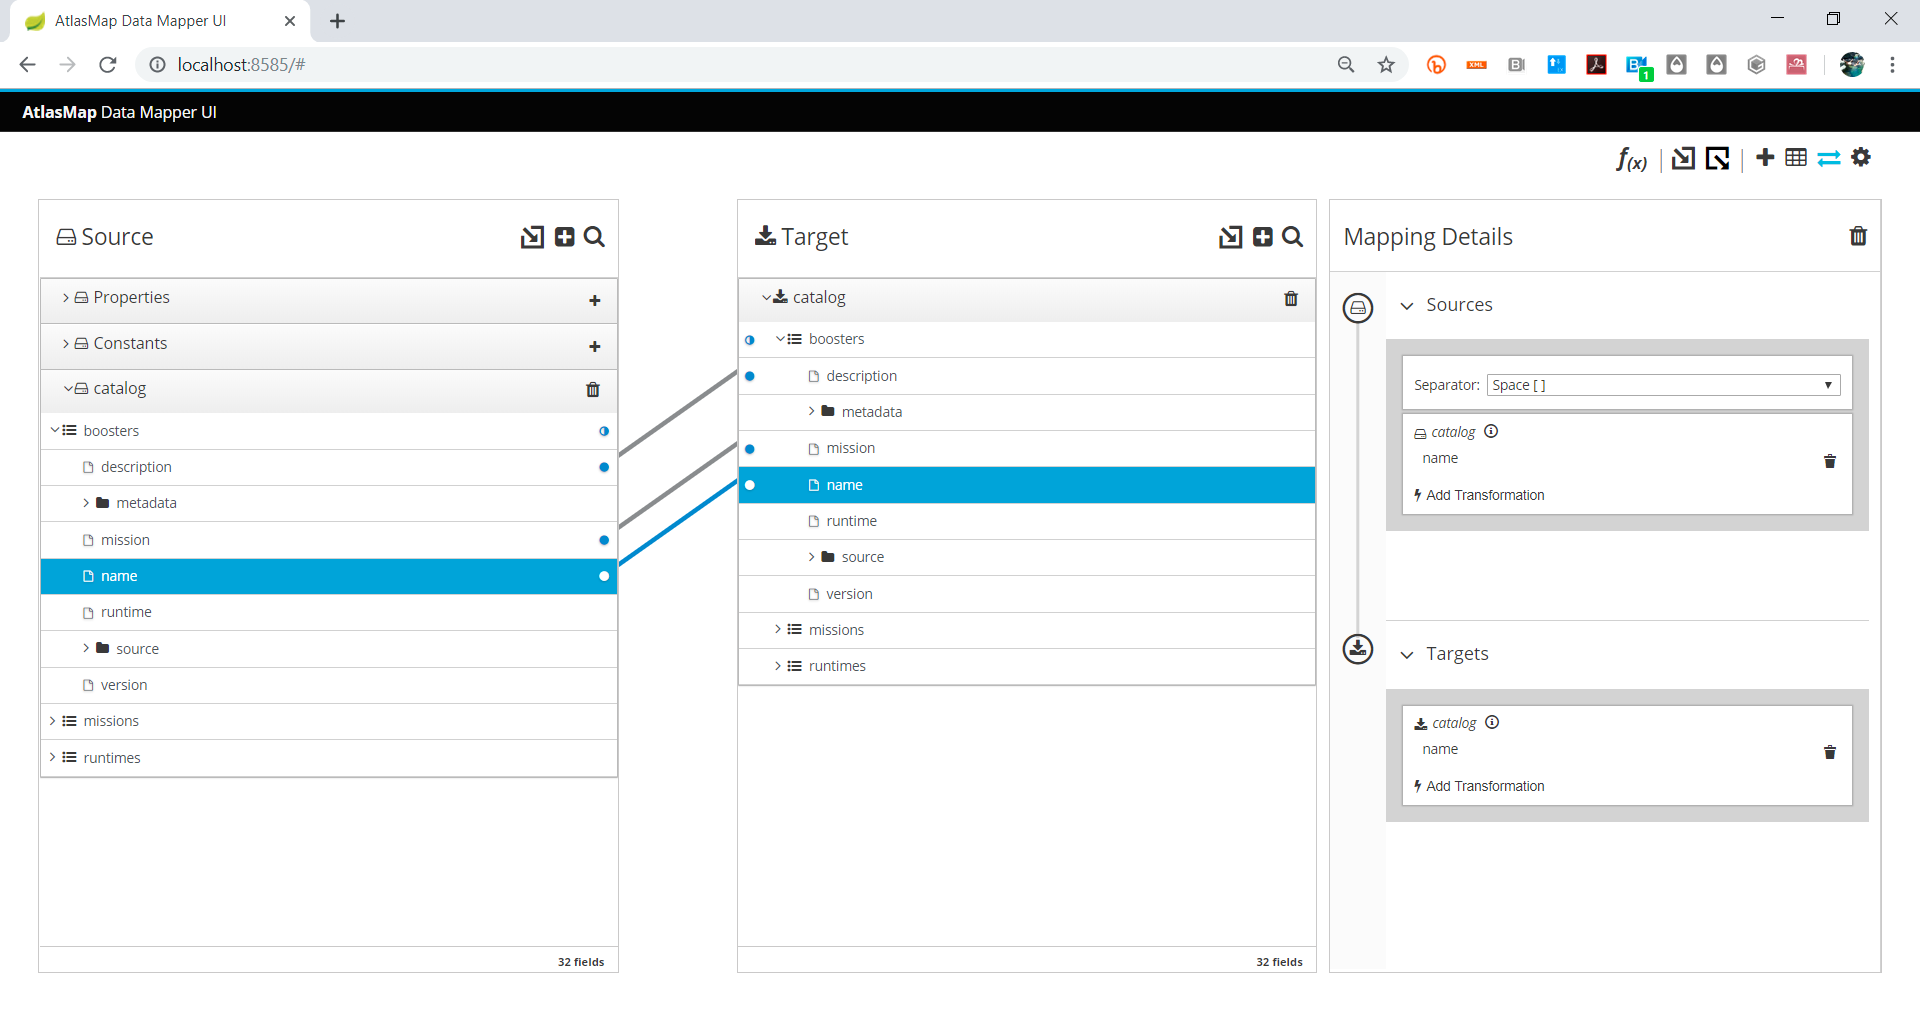The image size is (1920, 1030).
Task: Click the import icon in the Target panel header
Action: (x=1229, y=237)
